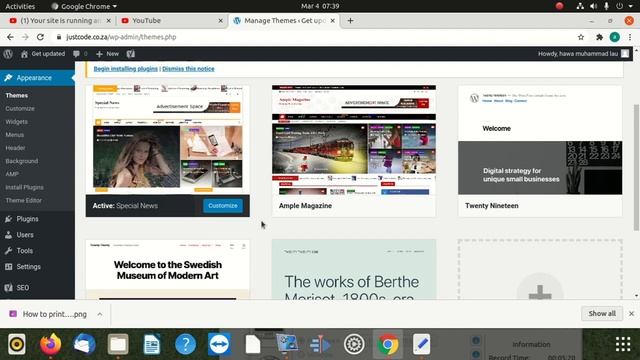Viewport: 640px width, 360px height.
Task: Open the blank document icon in the dock
Action: point(253,344)
